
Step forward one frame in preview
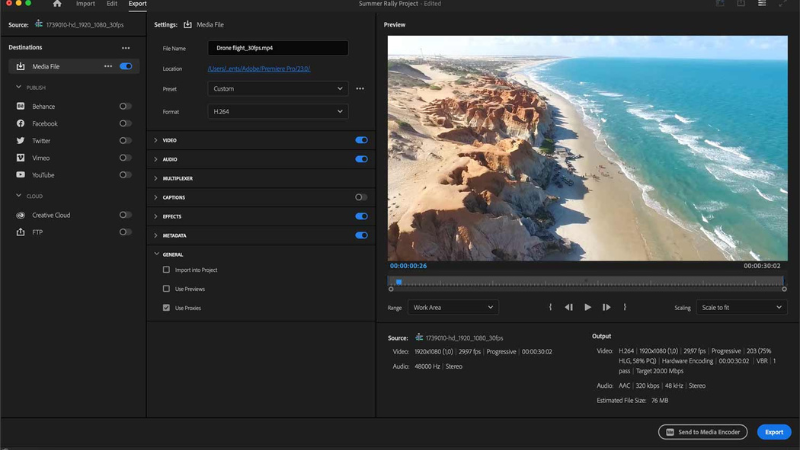(606, 307)
